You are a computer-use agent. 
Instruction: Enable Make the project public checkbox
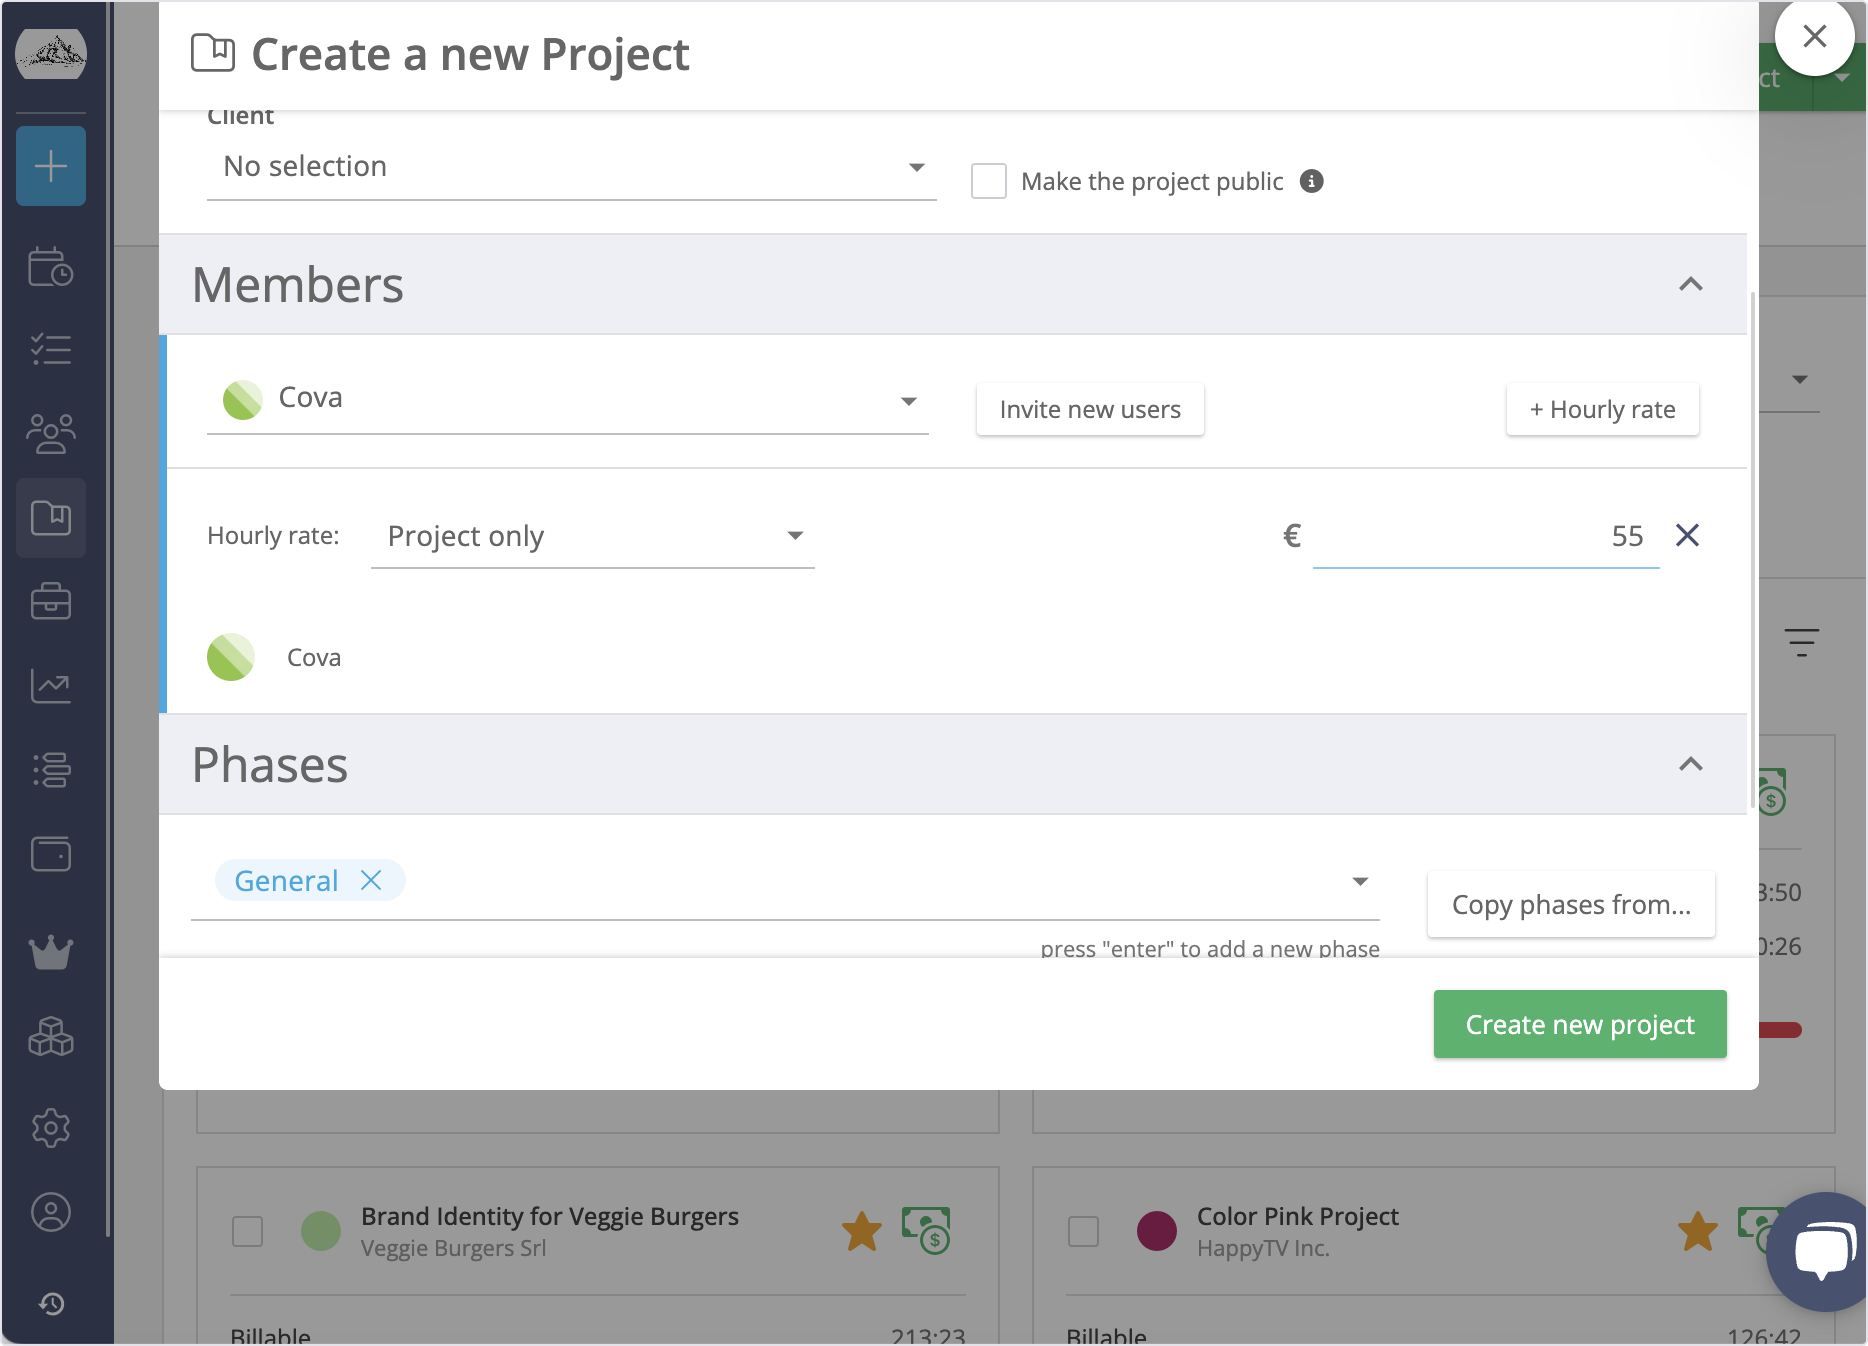pyautogui.click(x=988, y=181)
